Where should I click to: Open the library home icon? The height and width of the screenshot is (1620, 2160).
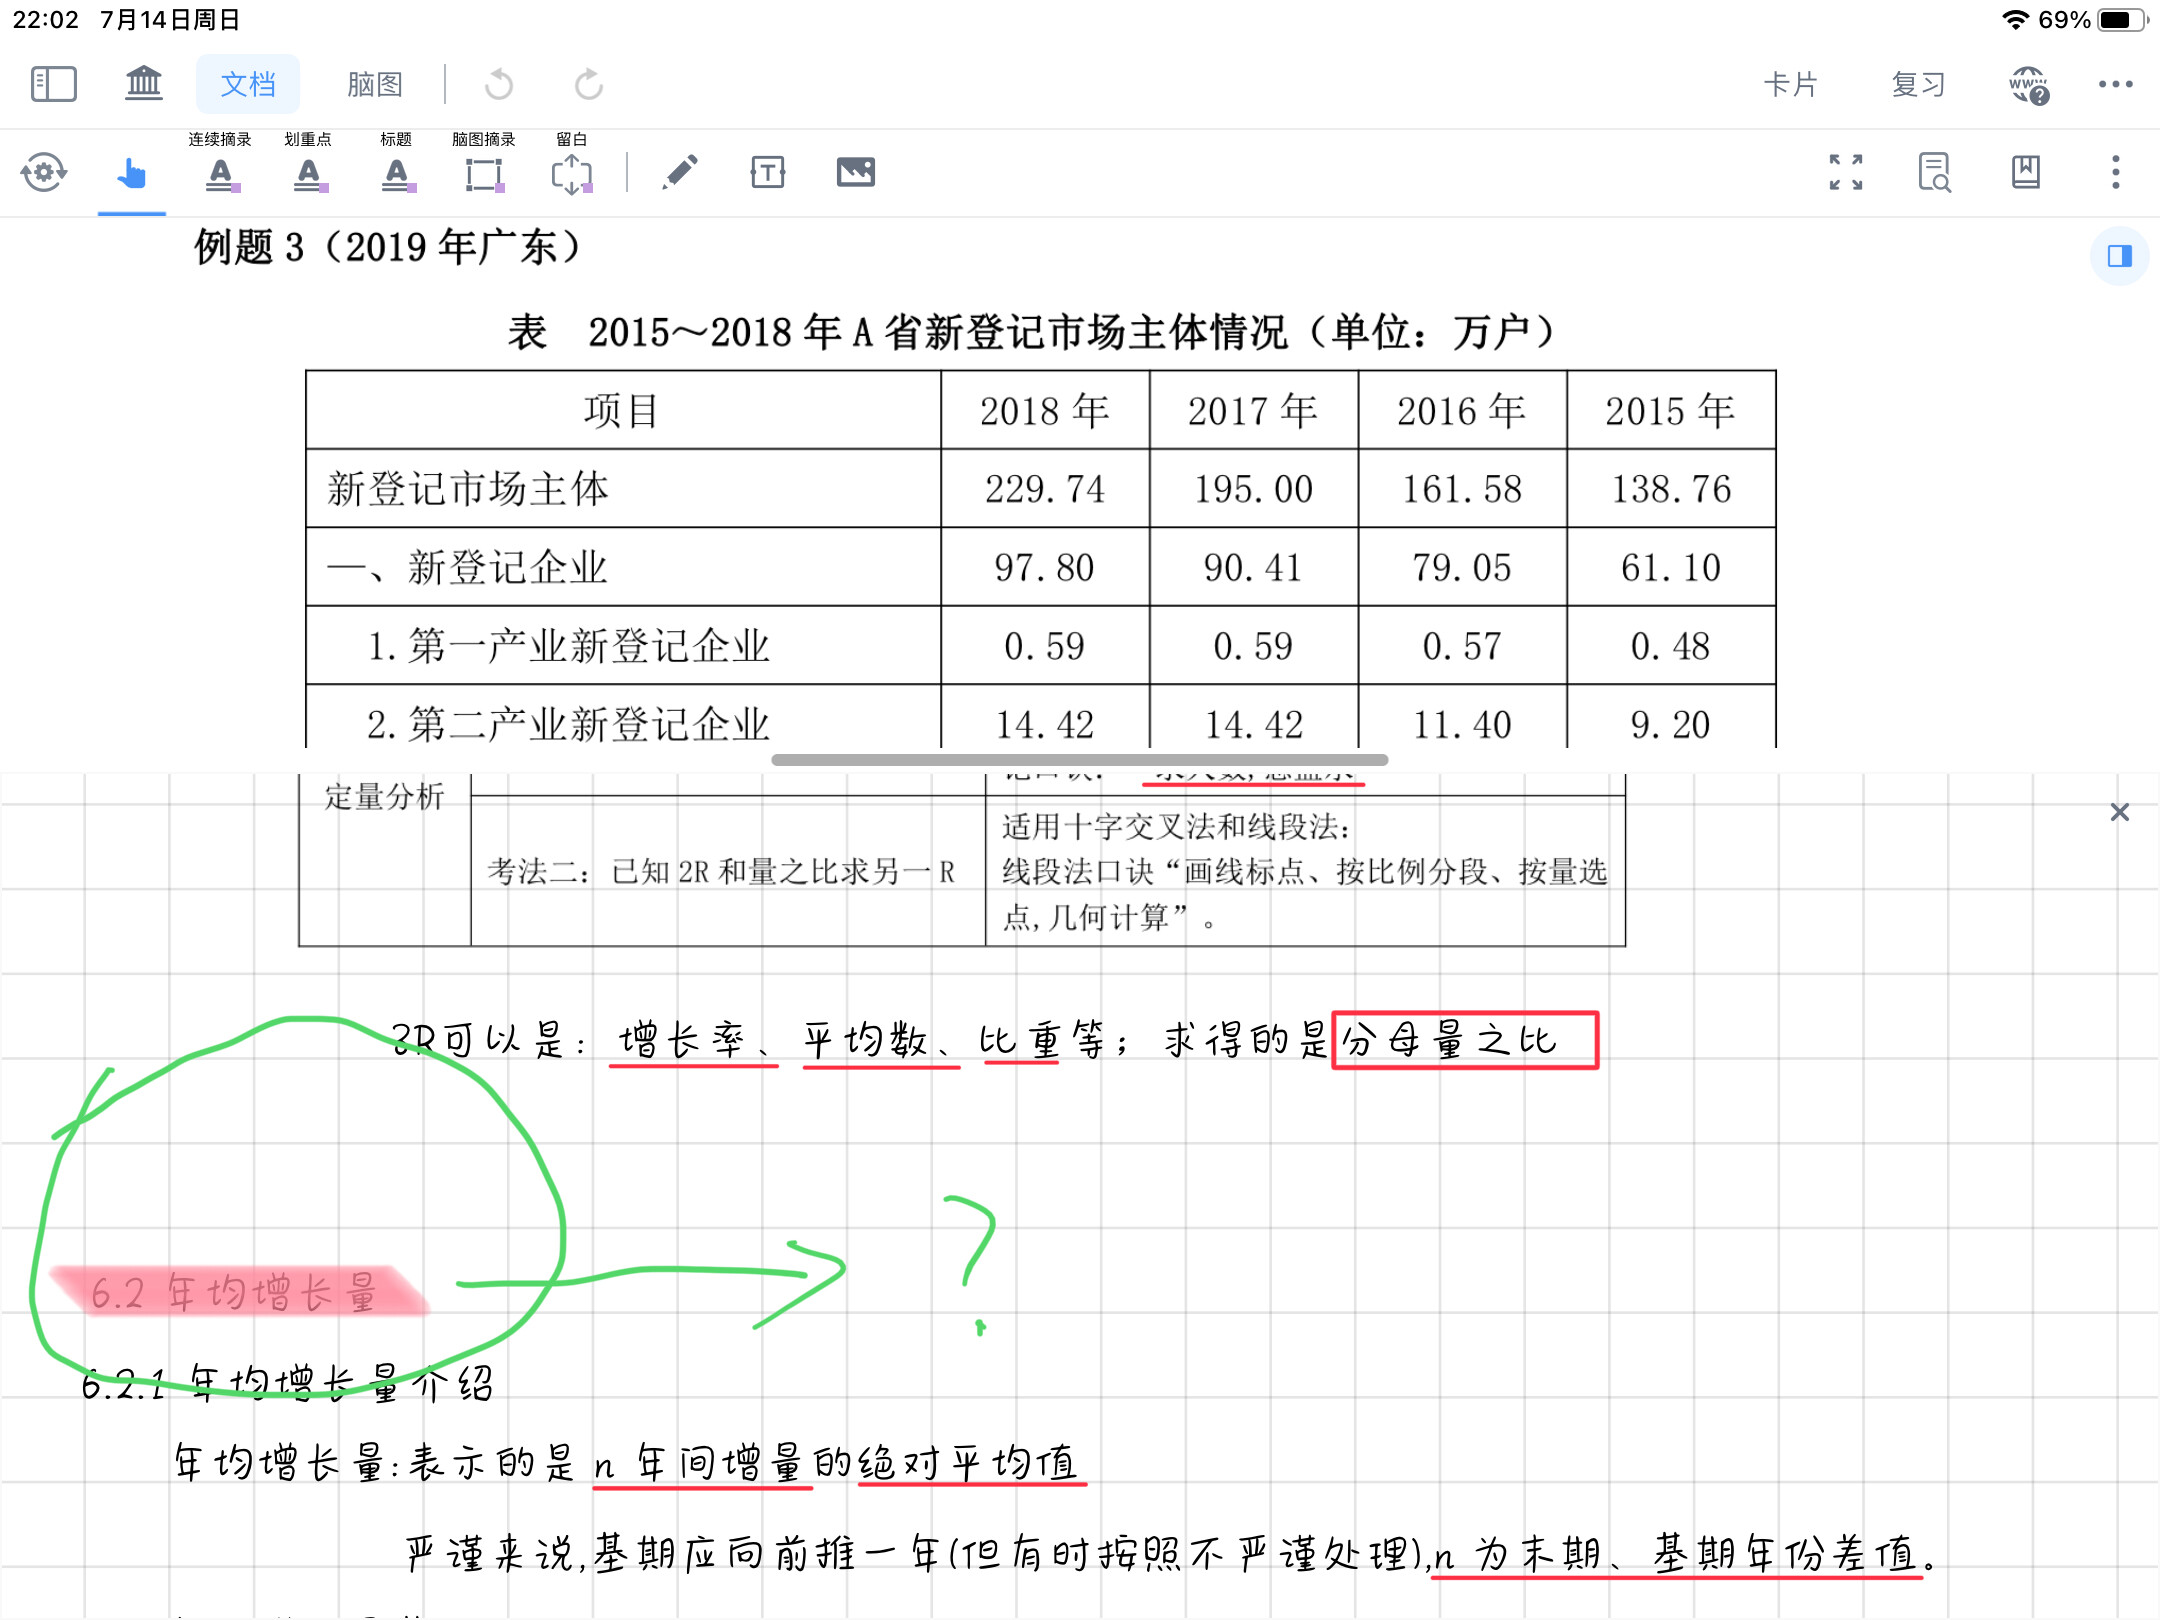[143, 84]
